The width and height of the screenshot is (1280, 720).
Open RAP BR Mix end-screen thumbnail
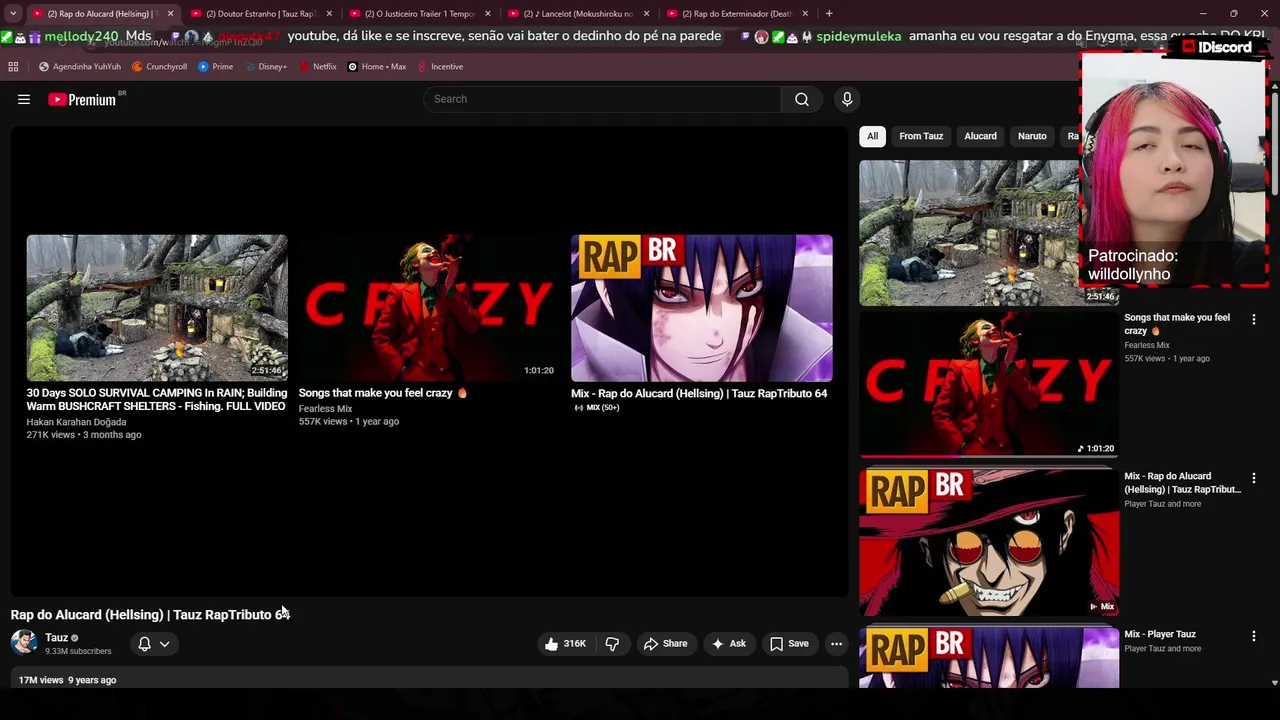701,308
